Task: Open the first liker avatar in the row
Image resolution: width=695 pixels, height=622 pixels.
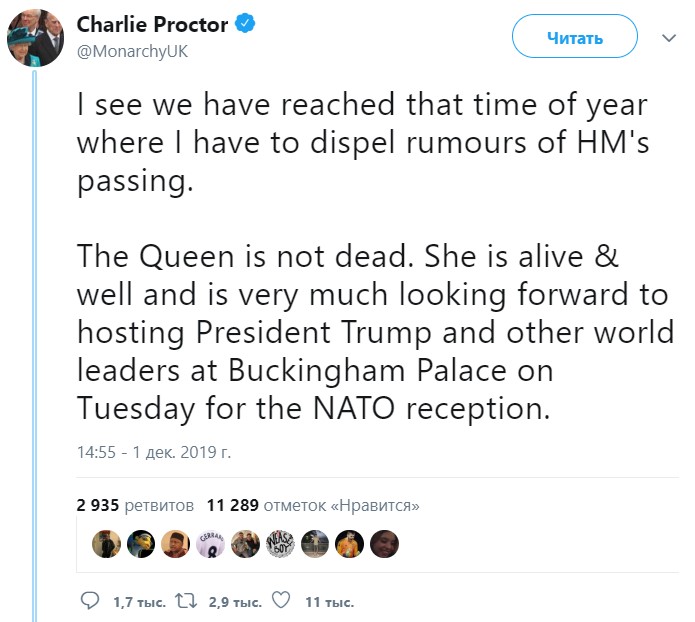Action: point(106,544)
